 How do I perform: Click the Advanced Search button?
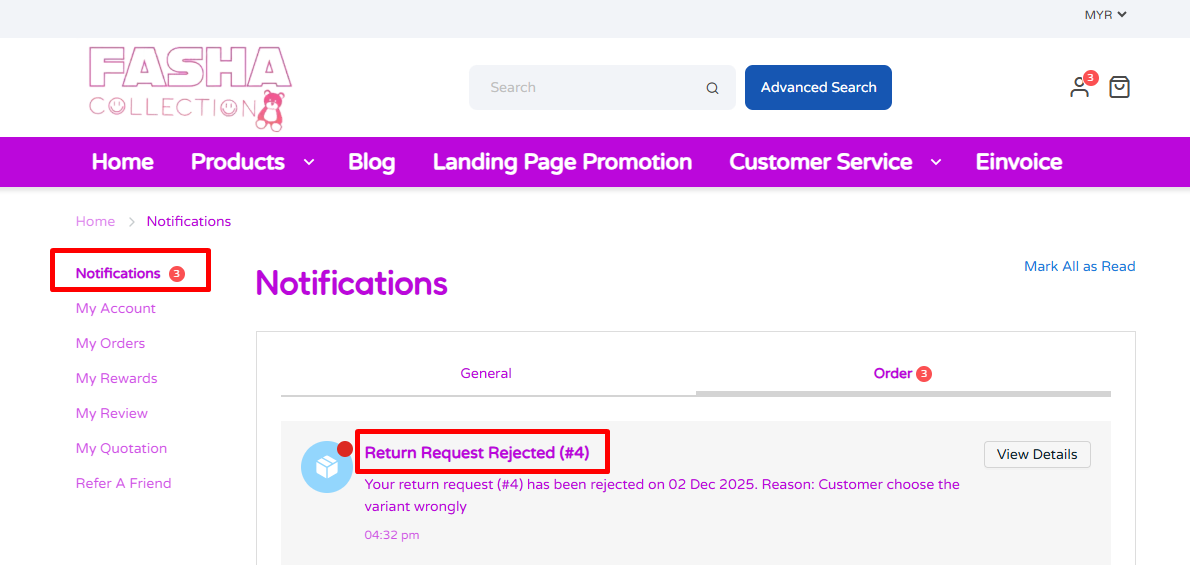click(818, 88)
